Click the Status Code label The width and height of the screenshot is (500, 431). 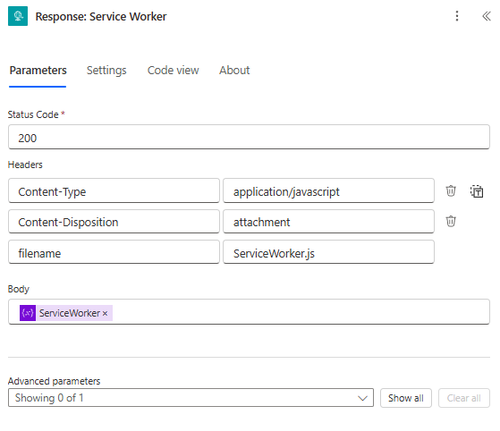coord(33,115)
